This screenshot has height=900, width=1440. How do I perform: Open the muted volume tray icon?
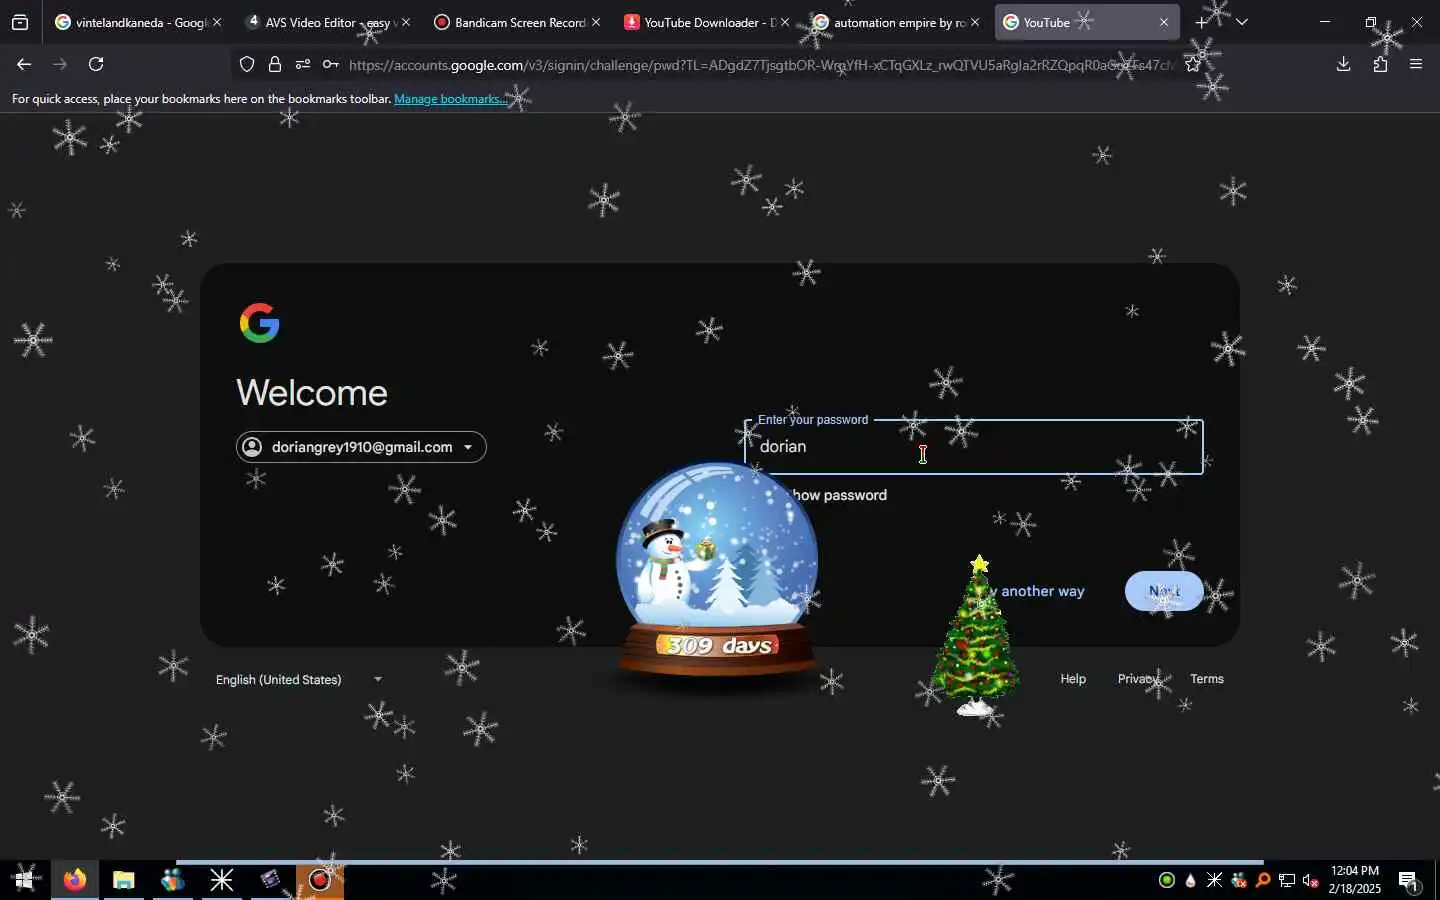point(1311,881)
